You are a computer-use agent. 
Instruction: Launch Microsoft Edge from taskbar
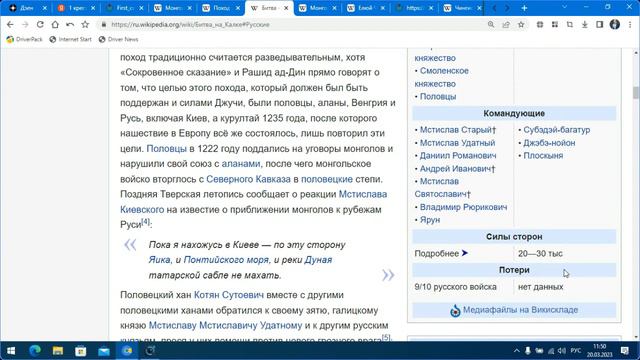coord(35,351)
